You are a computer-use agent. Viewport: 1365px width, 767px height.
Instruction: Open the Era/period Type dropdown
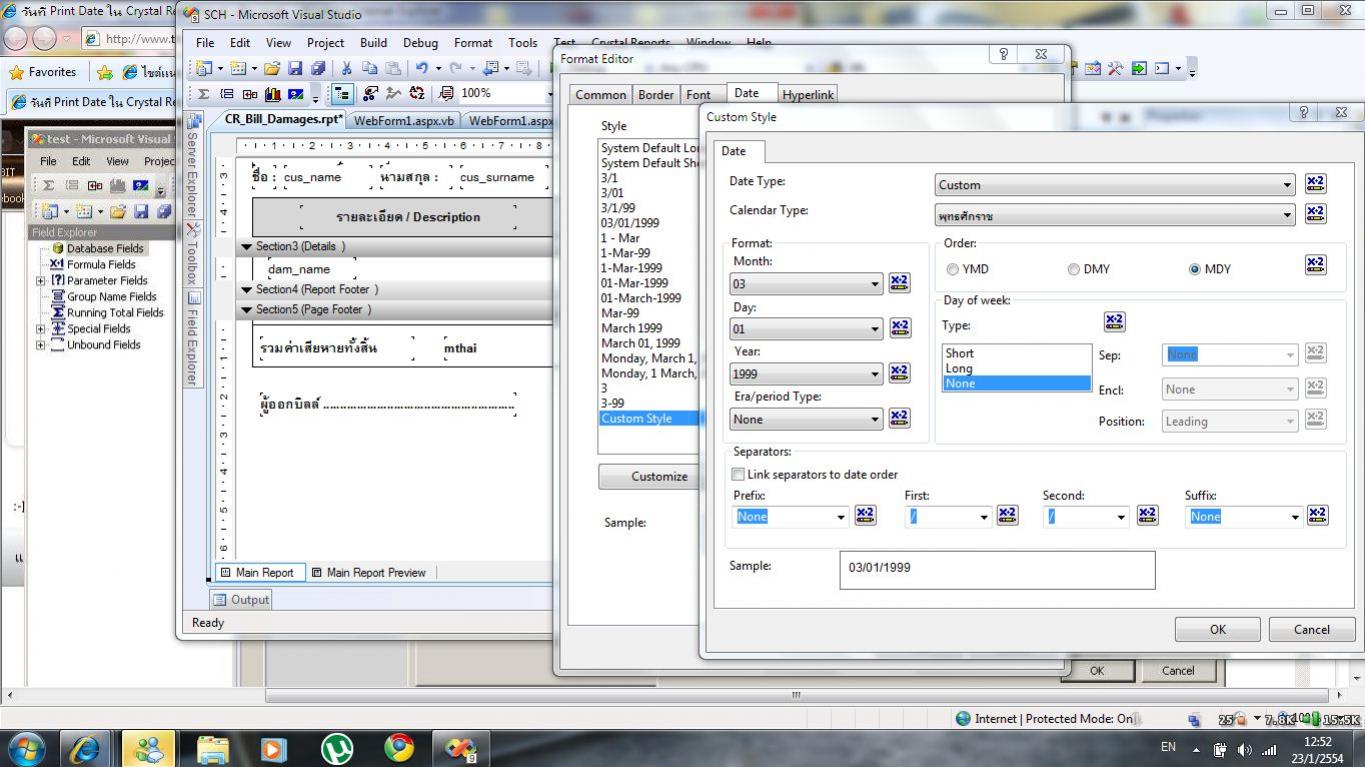875,419
